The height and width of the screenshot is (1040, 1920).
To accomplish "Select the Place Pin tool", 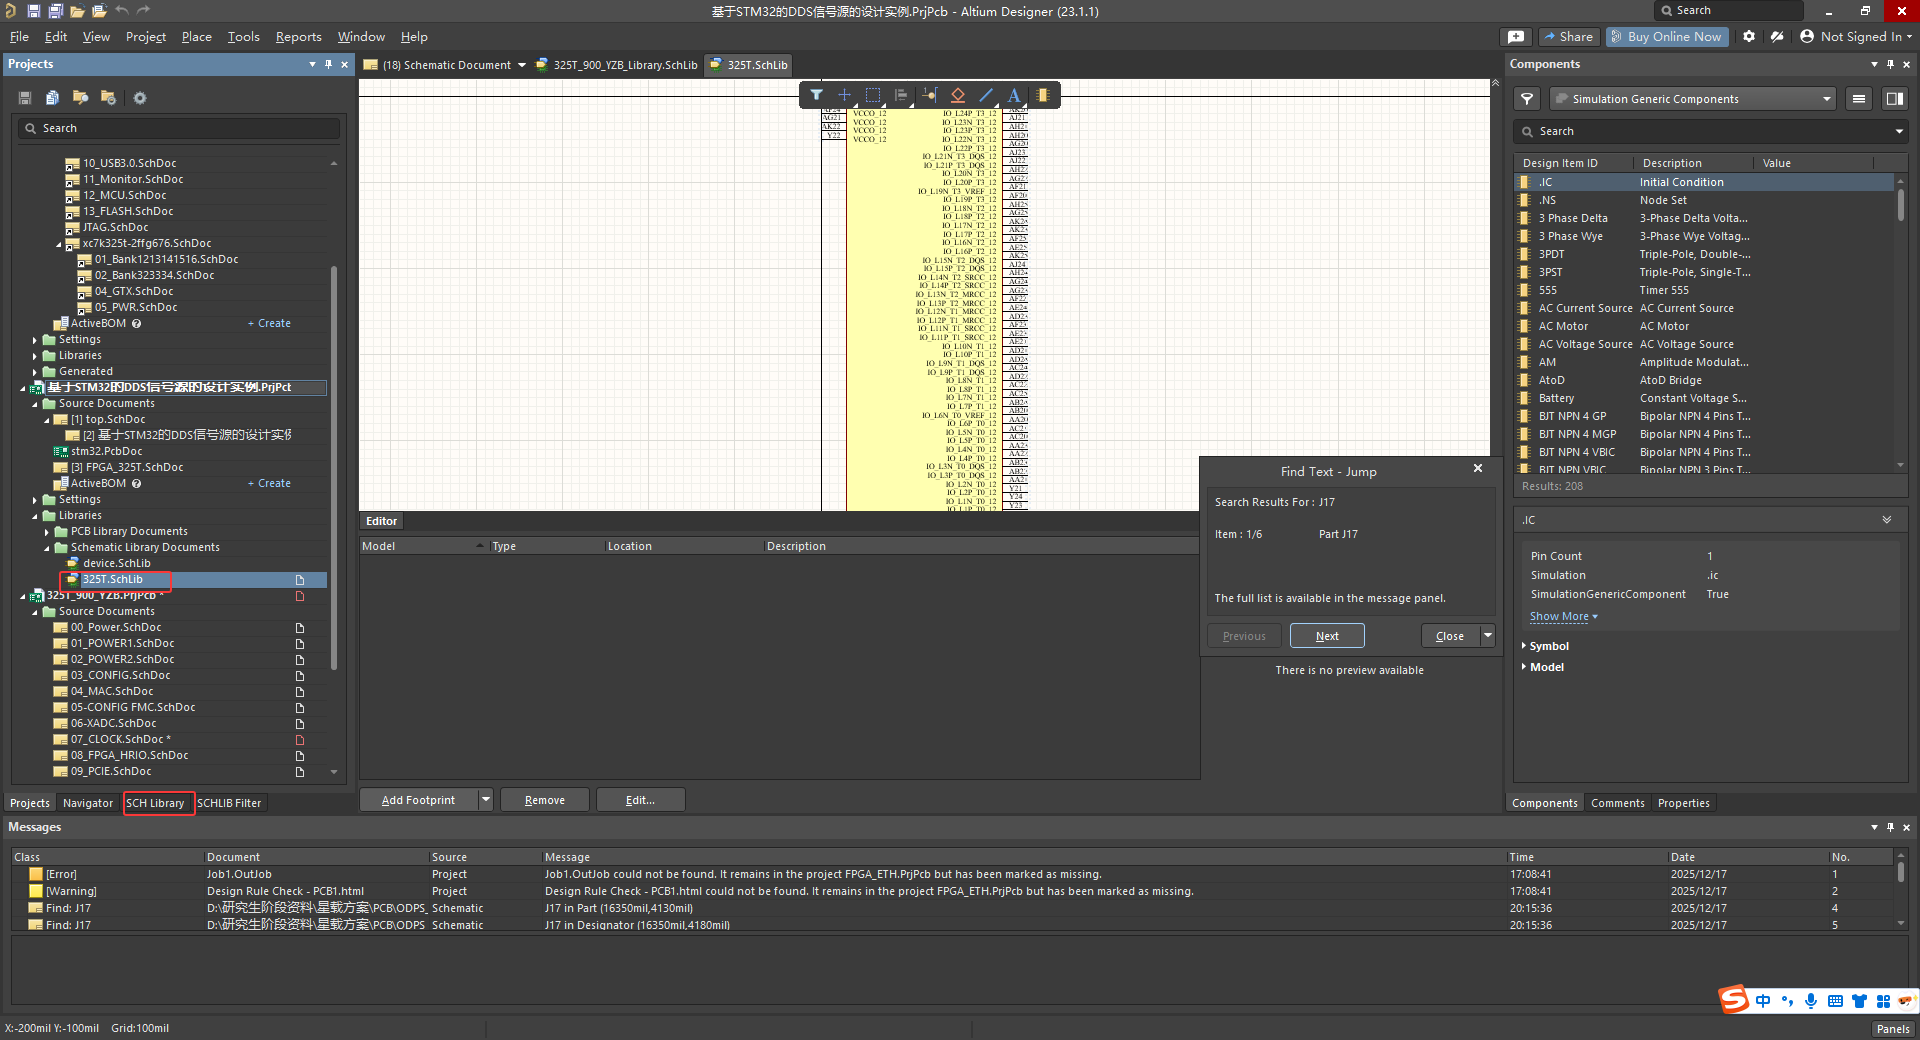I will click(930, 95).
